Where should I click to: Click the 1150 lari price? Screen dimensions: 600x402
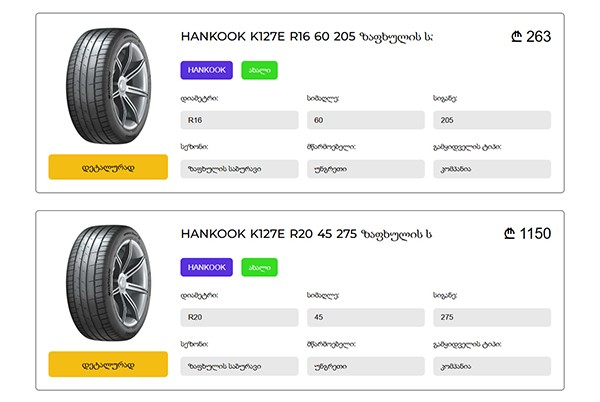(528, 233)
